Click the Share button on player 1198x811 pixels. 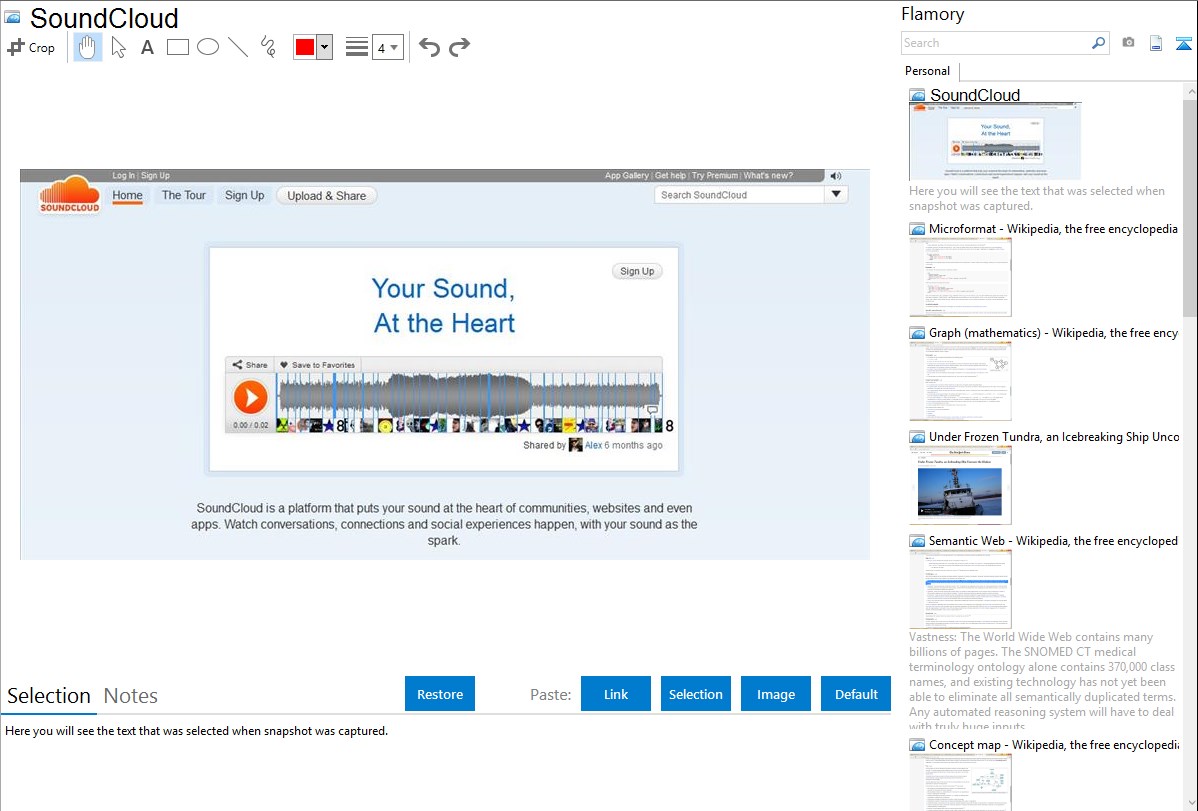click(x=250, y=365)
